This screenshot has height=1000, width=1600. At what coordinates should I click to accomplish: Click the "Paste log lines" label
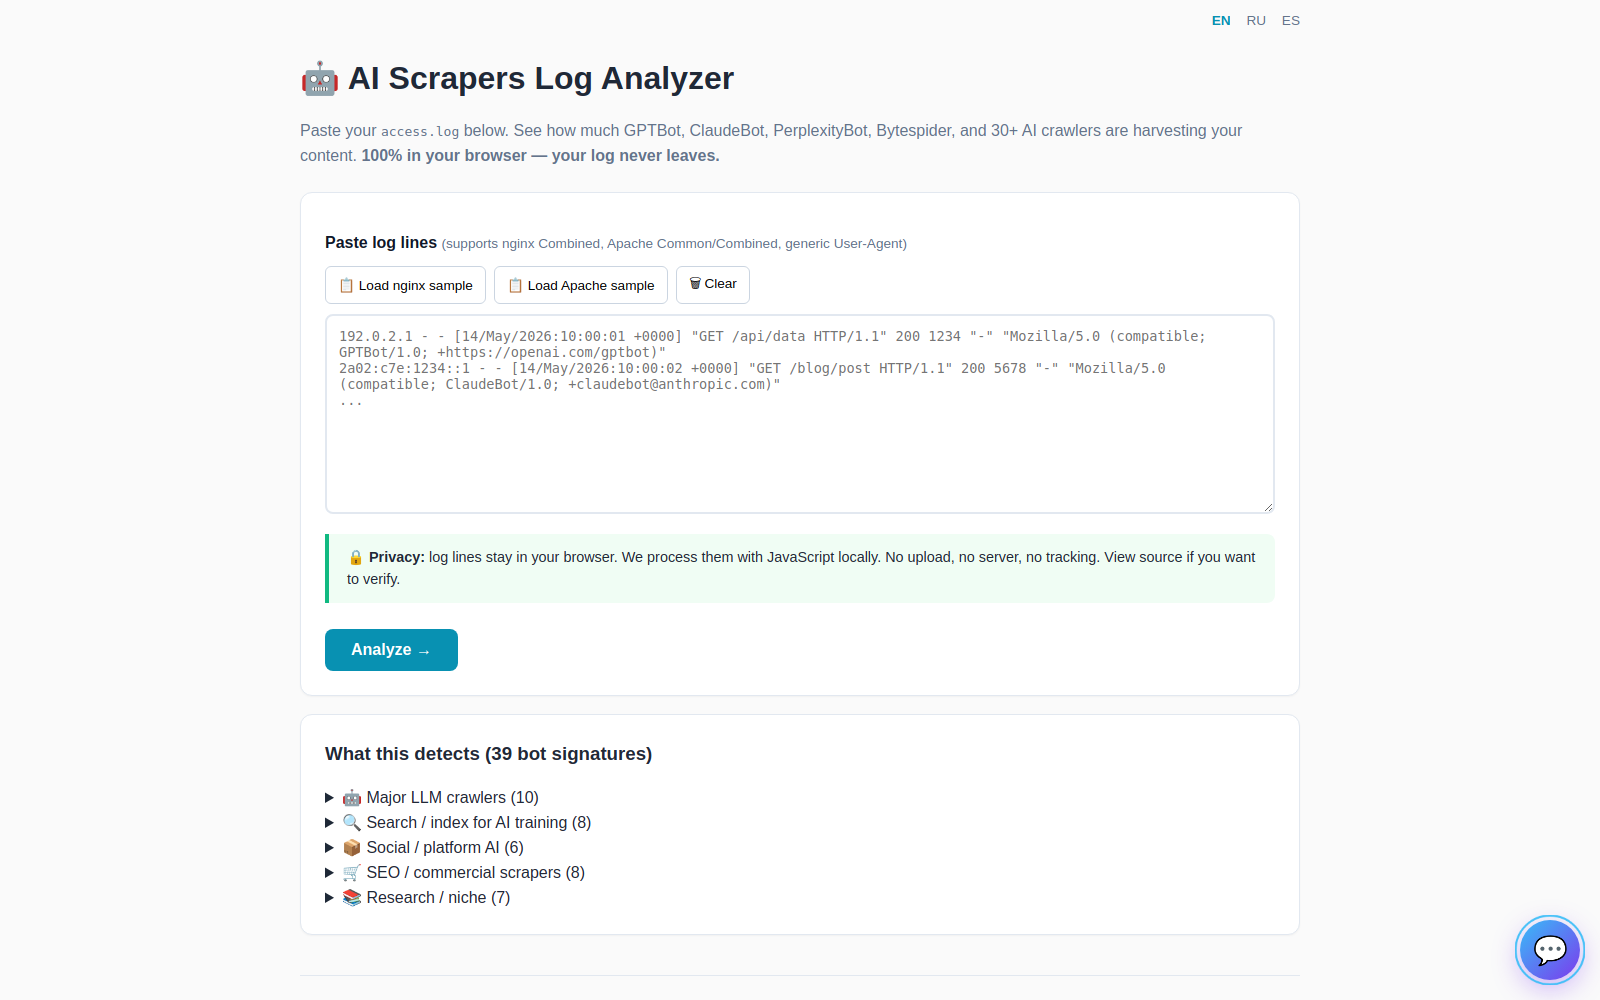pos(381,242)
